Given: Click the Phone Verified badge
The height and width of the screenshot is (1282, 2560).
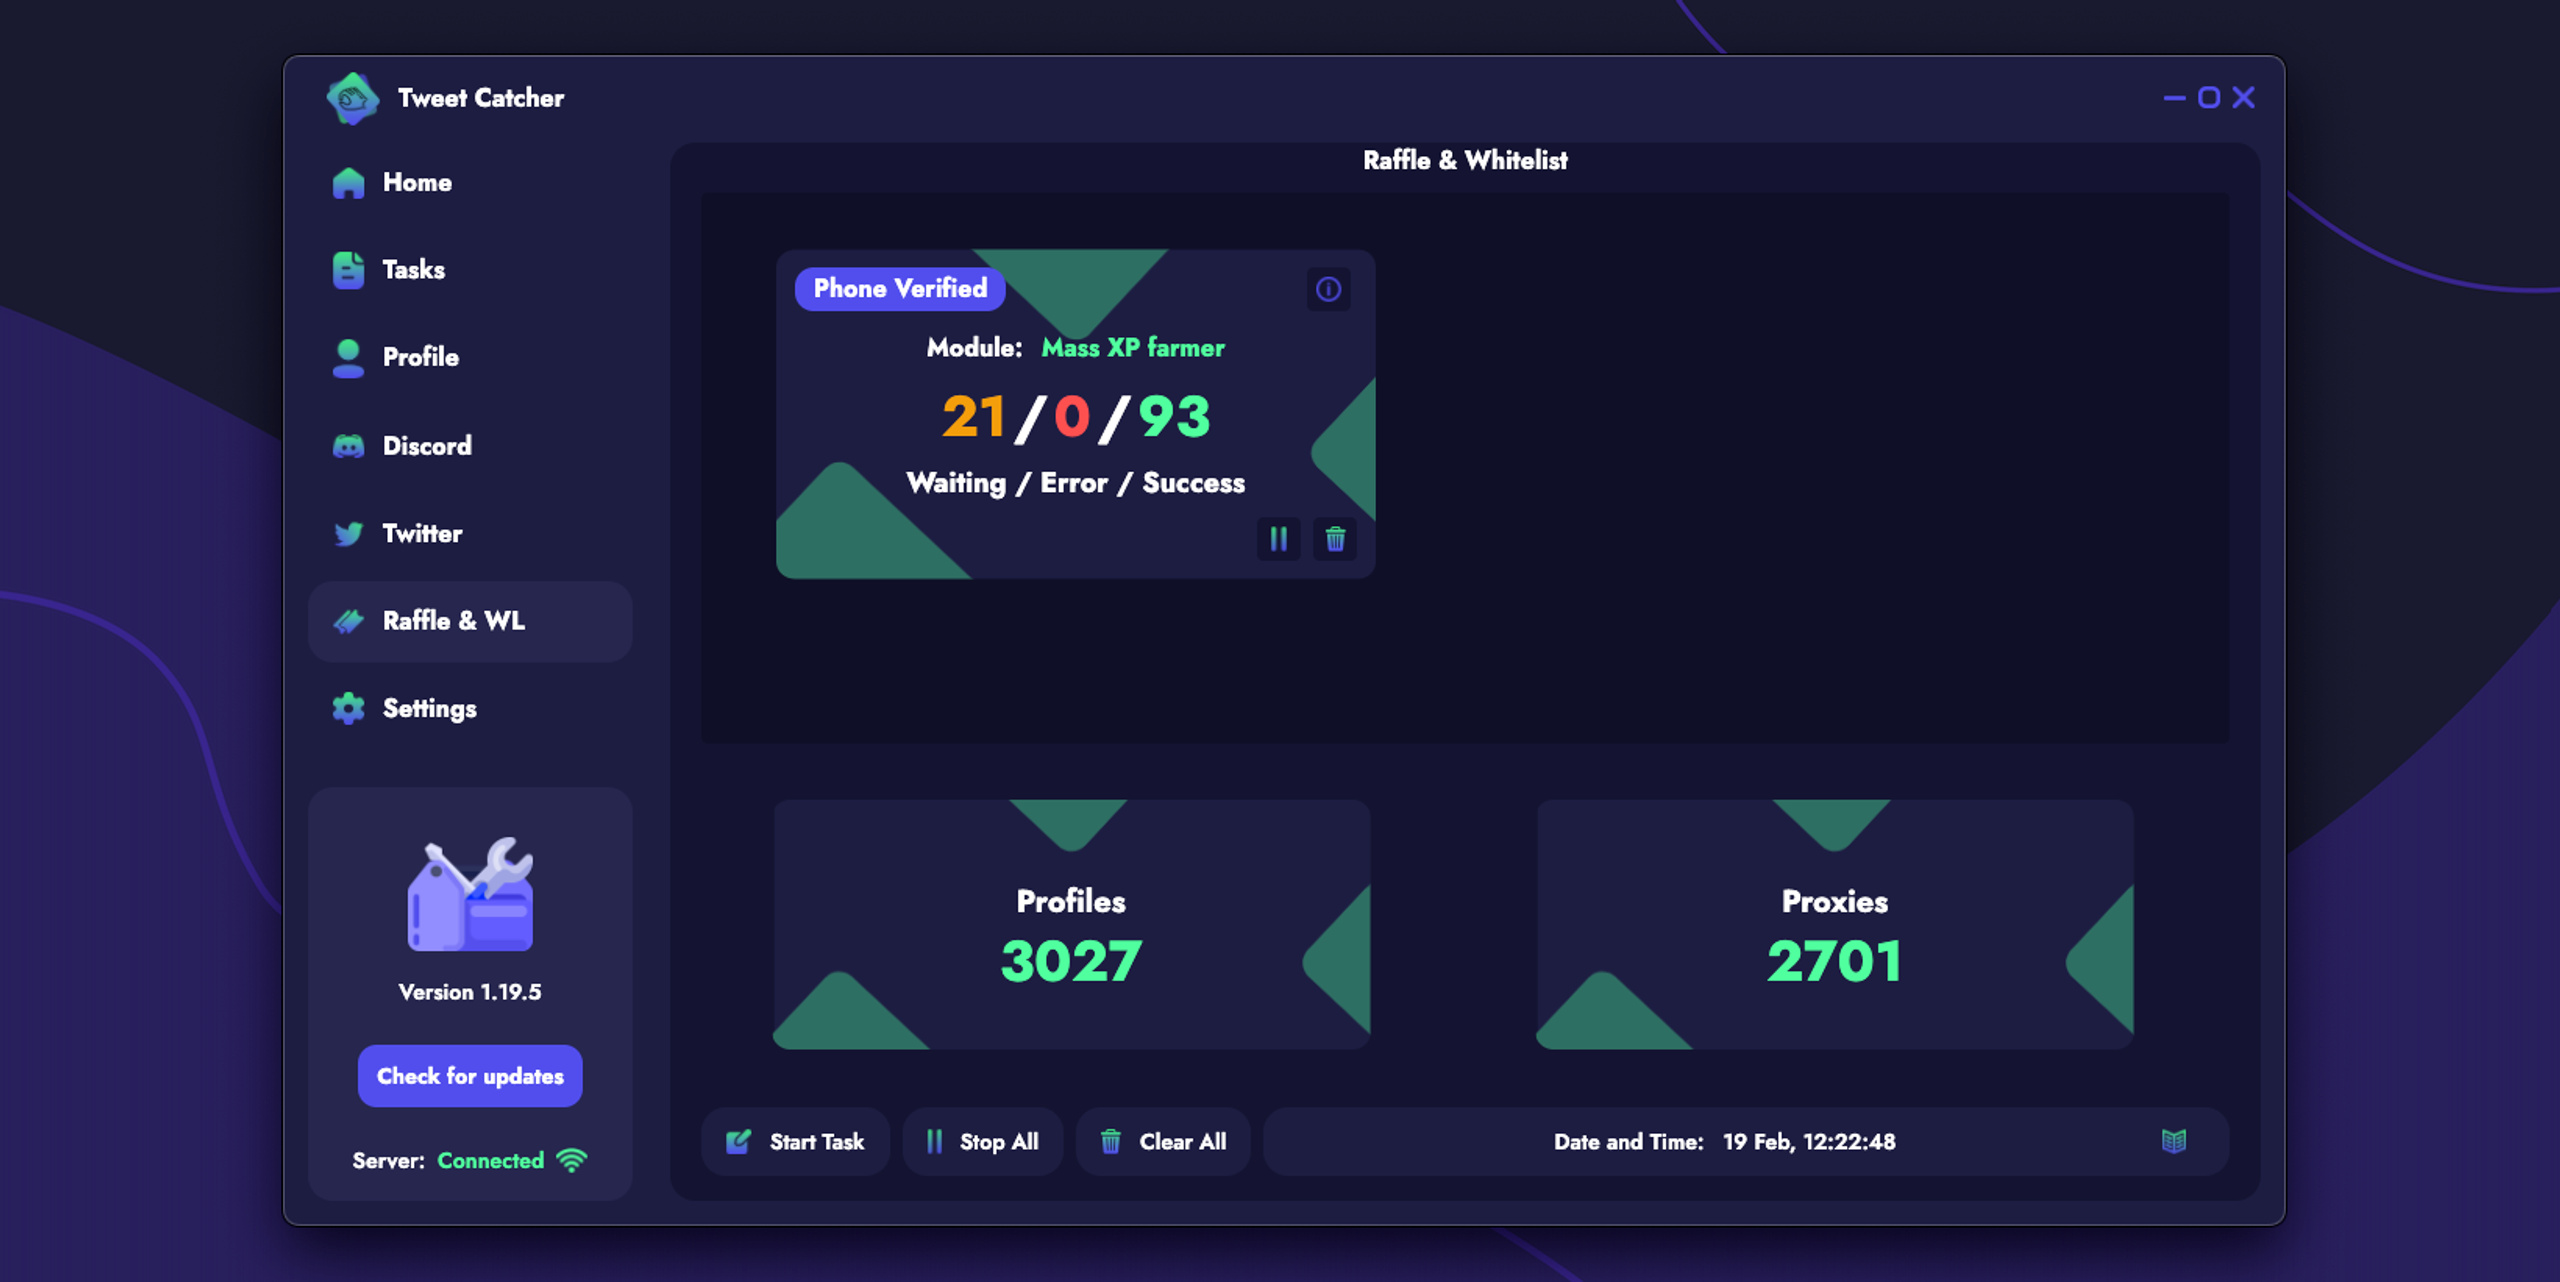Looking at the screenshot, I should tap(900, 289).
